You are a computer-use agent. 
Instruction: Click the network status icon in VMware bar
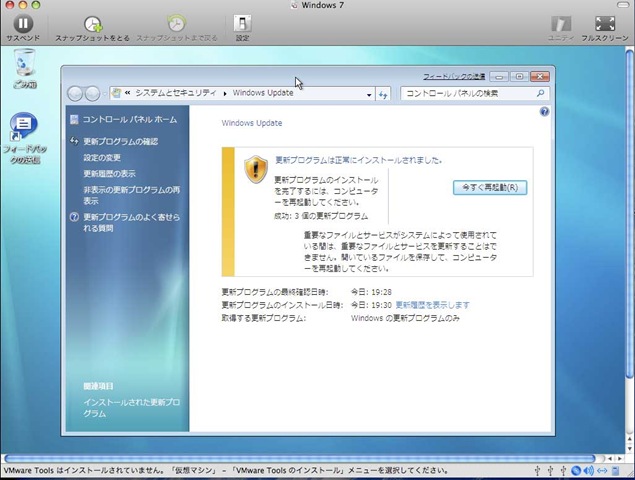tap(602, 471)
